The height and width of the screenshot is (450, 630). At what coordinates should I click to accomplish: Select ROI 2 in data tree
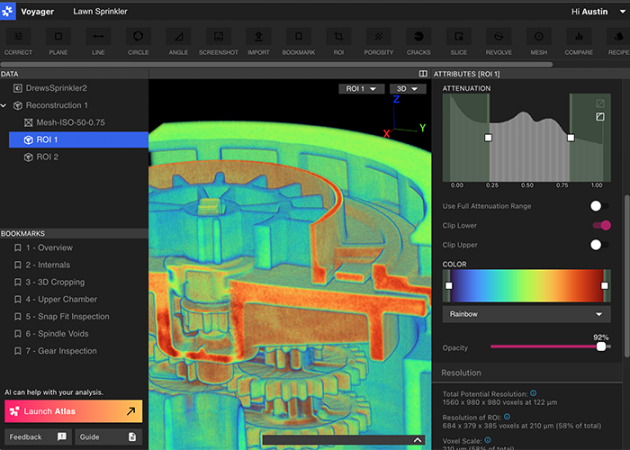coord(47,157)
